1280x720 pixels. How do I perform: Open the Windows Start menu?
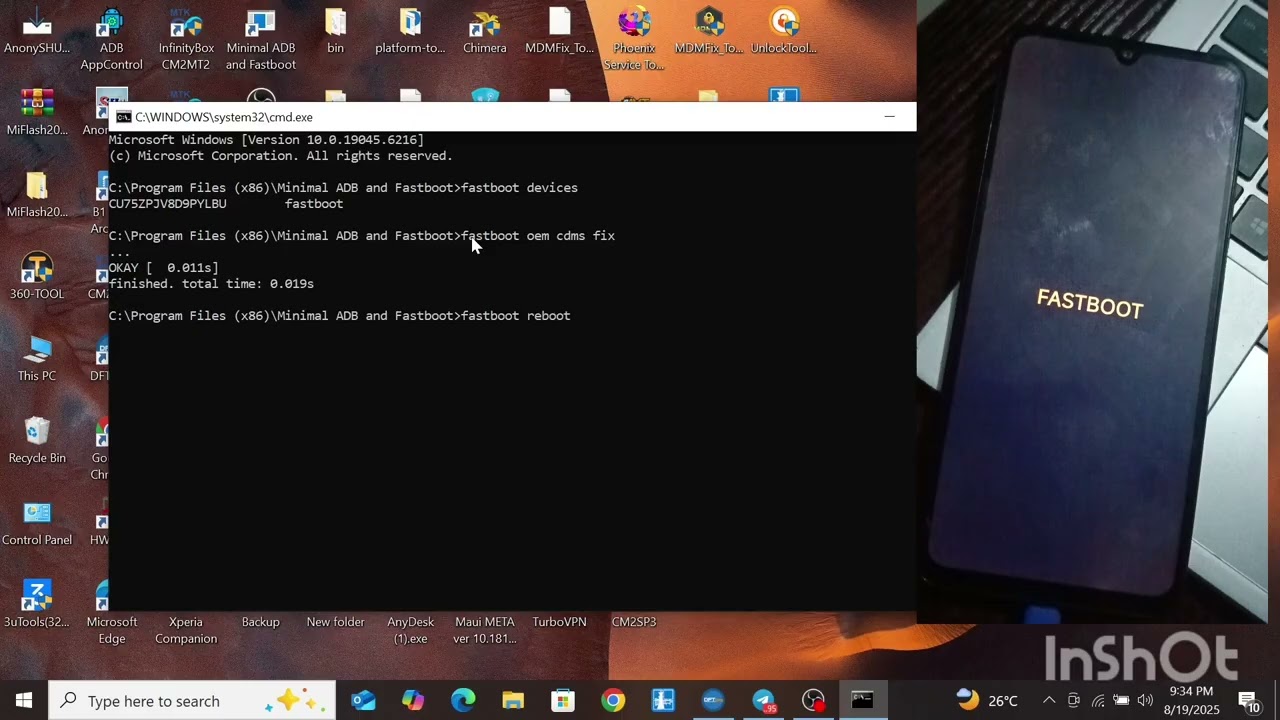[24, 700]
